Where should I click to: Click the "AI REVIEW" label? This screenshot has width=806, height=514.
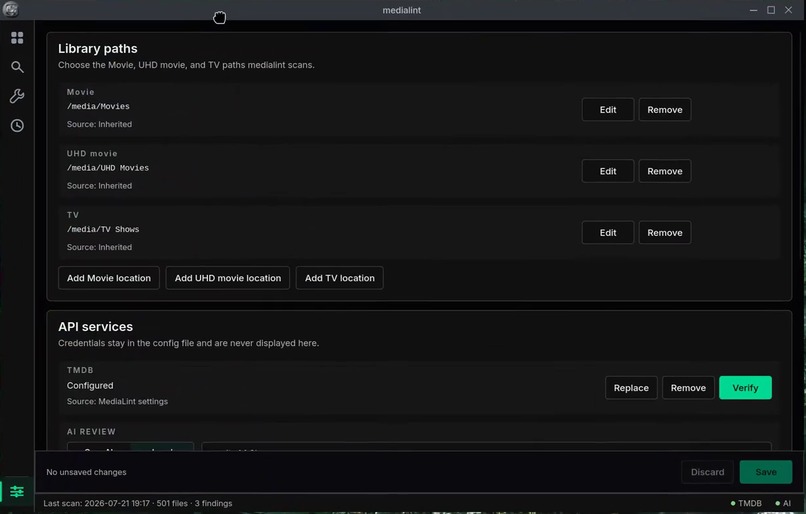click(x=91, y=432)
